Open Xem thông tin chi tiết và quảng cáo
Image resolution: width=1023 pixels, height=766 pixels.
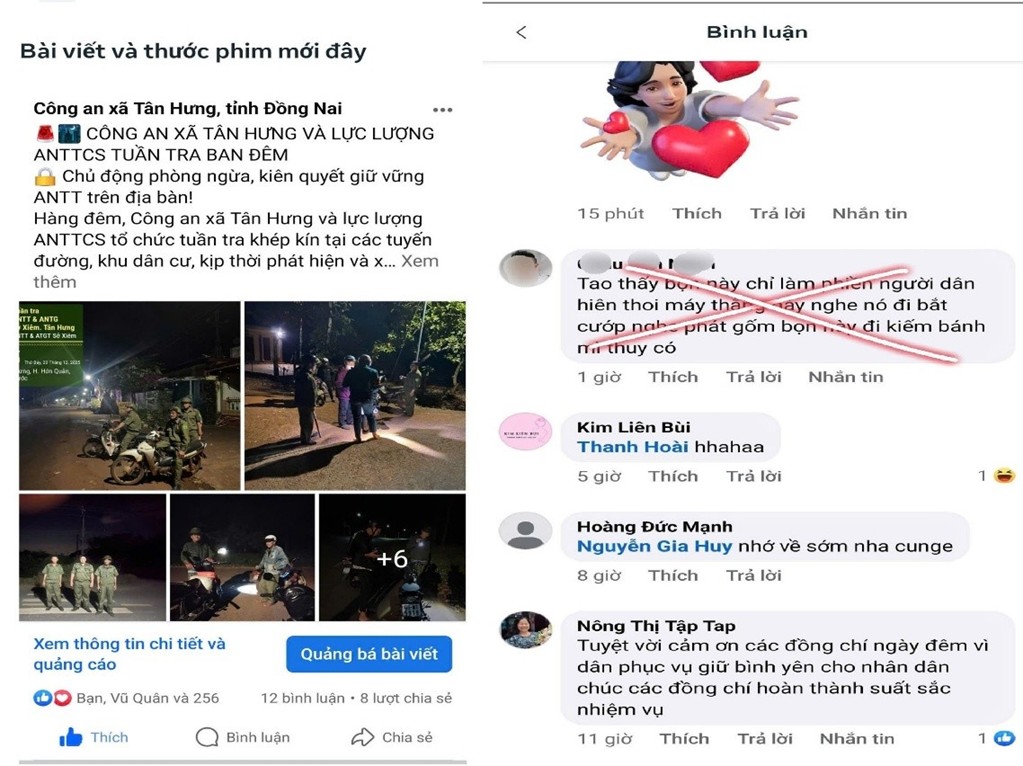click(129, 654)
